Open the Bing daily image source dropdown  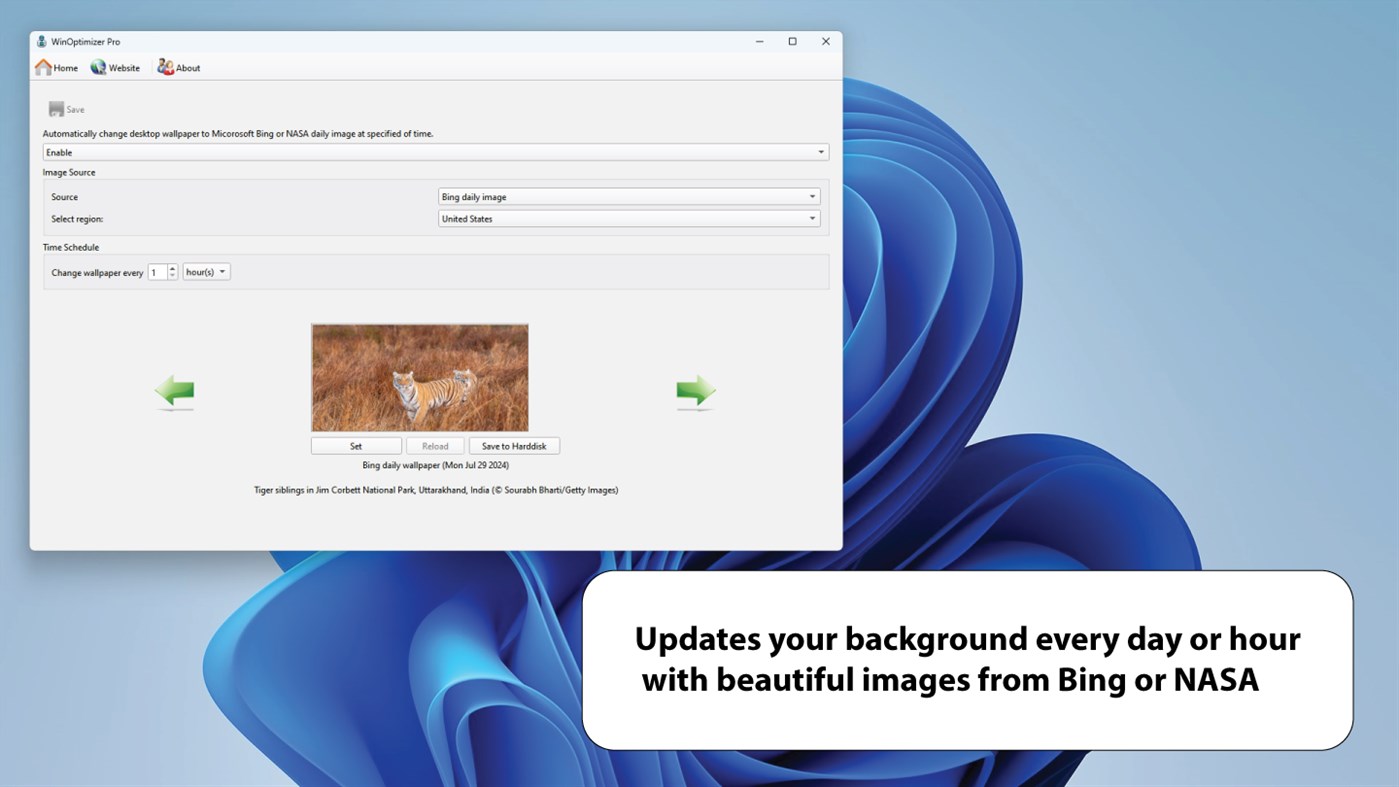[x=629, y=196]
